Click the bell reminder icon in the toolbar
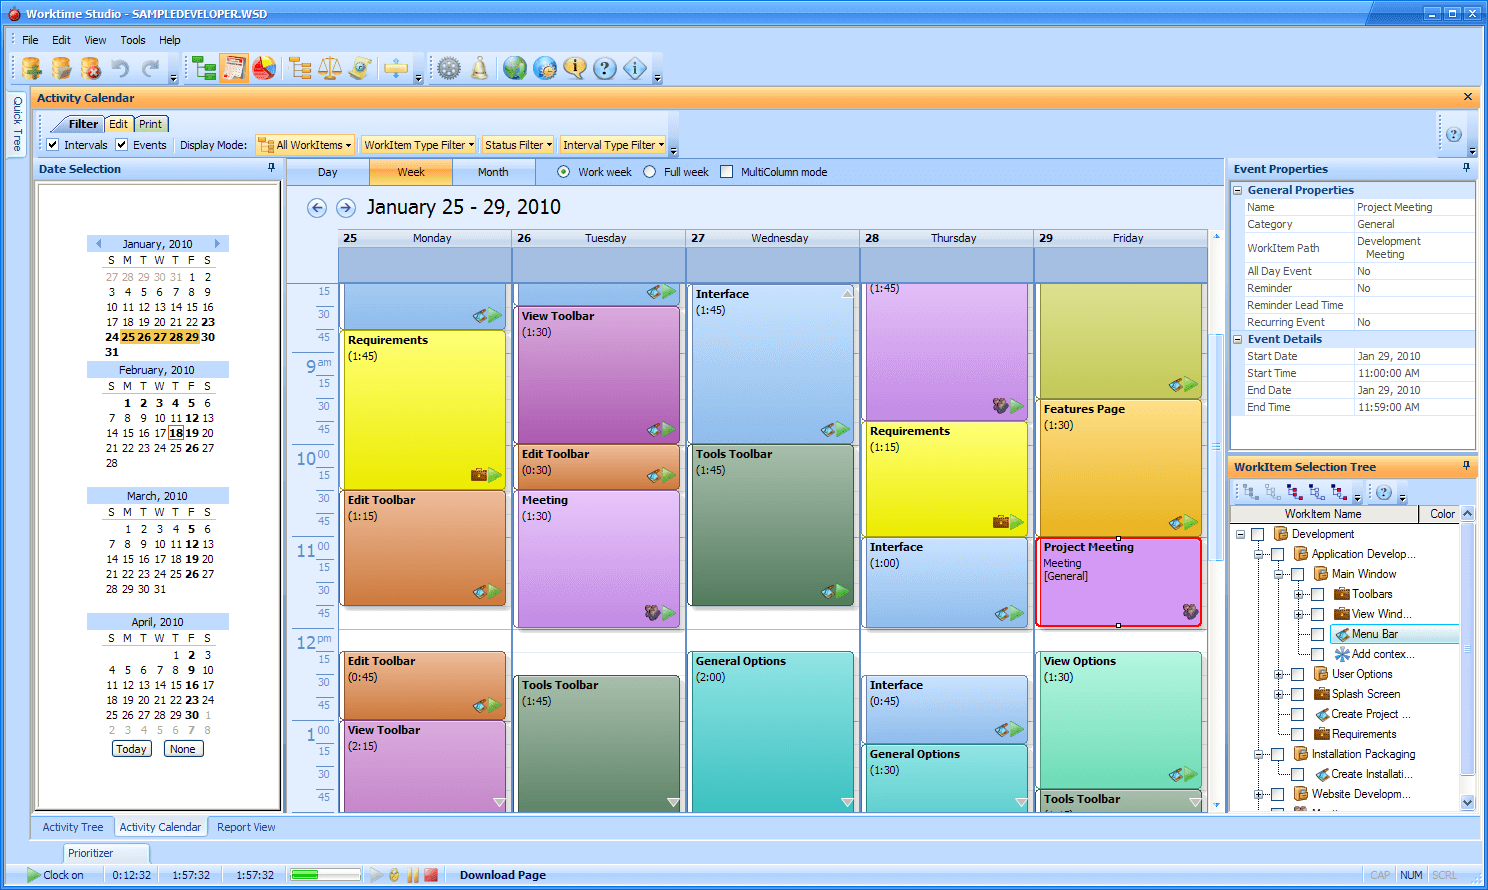The image size is (1488, 890). [x=479, y=68]
